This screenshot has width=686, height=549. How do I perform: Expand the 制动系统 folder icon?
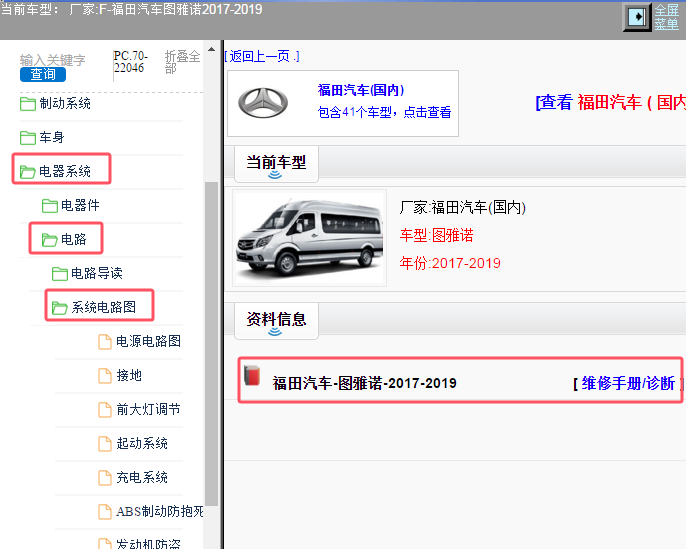coord(28,104)
